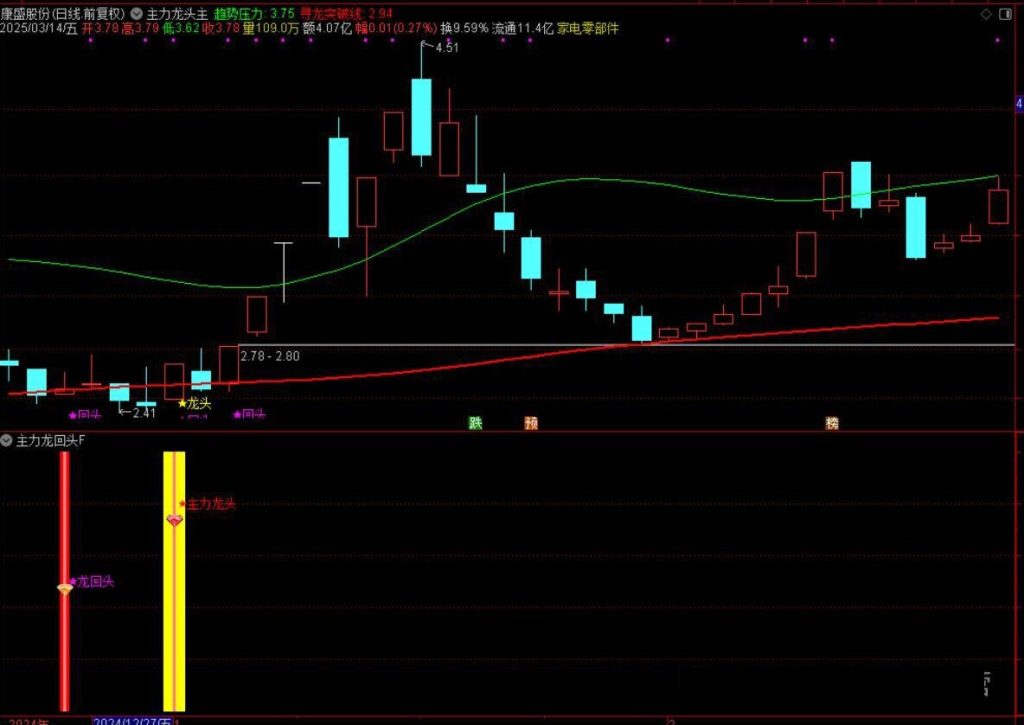This screenshot has width=1024, height=725.
Task: Click the 康盛股份 stock name title
Action: tap(28, 14)
